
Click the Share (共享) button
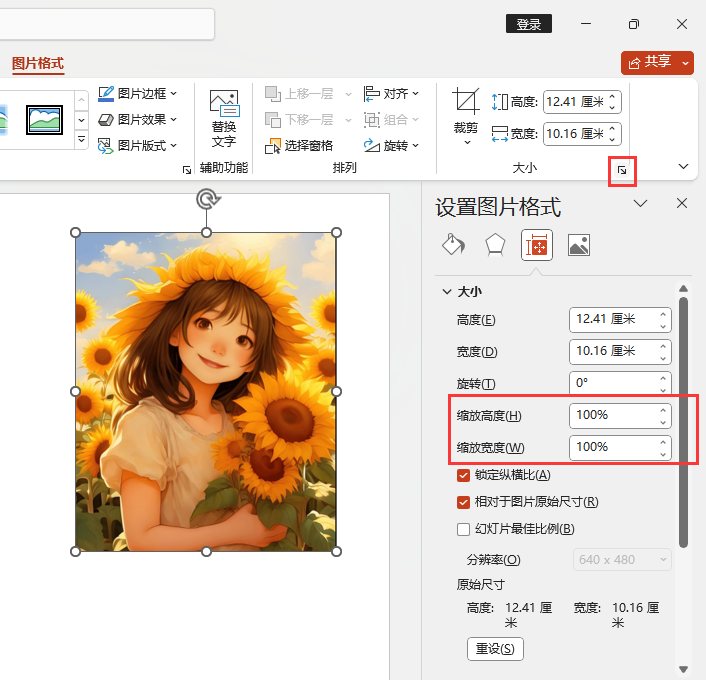click(x=650, y=63)
